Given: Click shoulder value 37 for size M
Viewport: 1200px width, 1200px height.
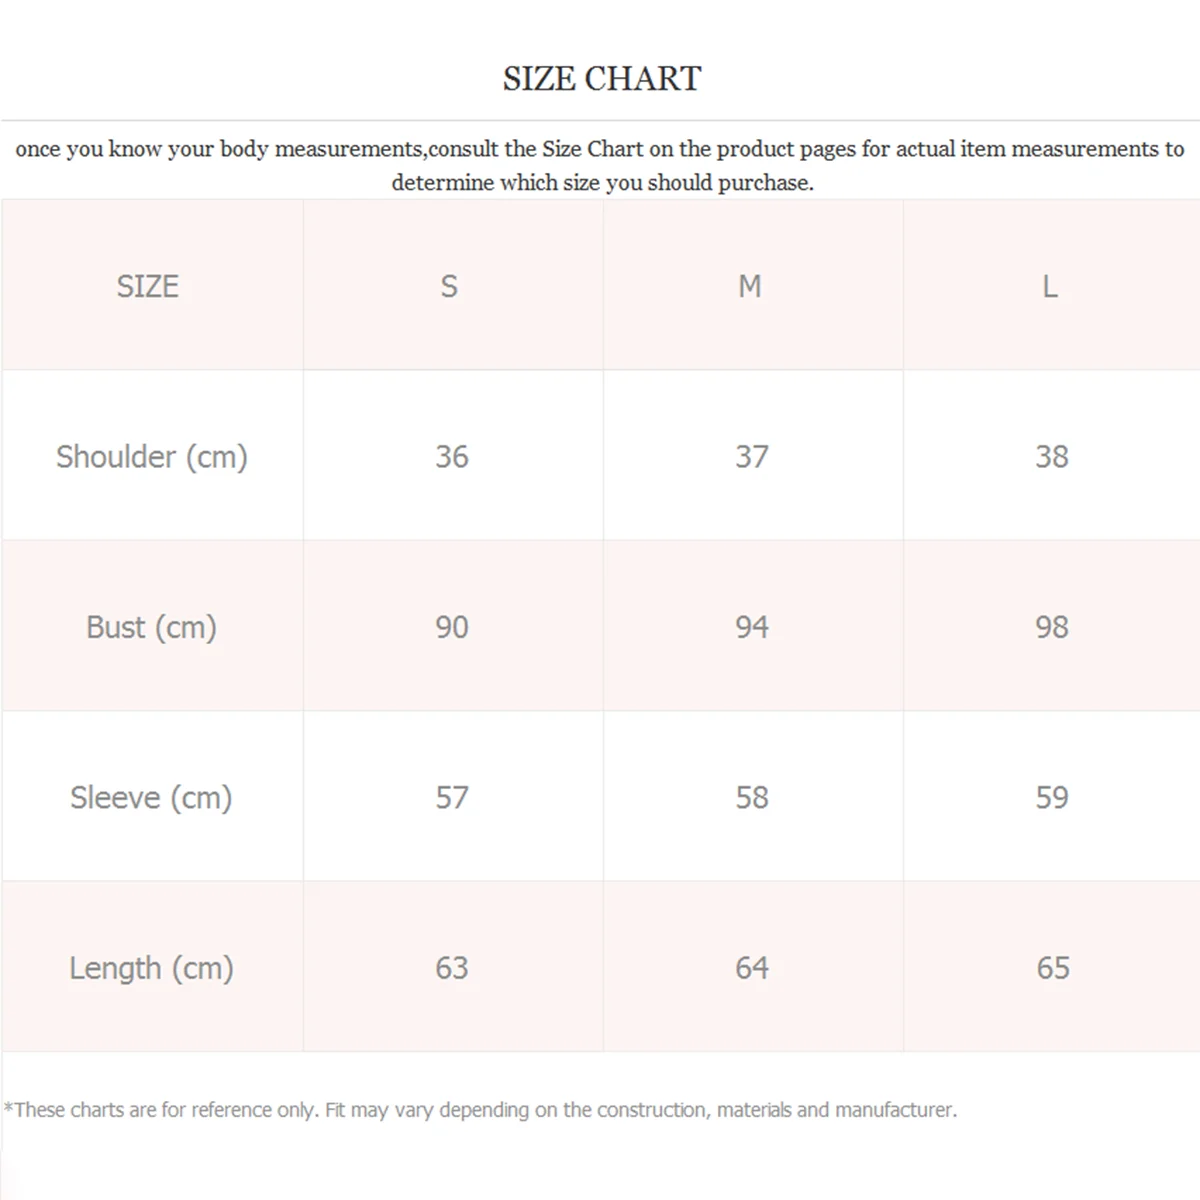Looking at the screenshot, I should tap(752, 457).
